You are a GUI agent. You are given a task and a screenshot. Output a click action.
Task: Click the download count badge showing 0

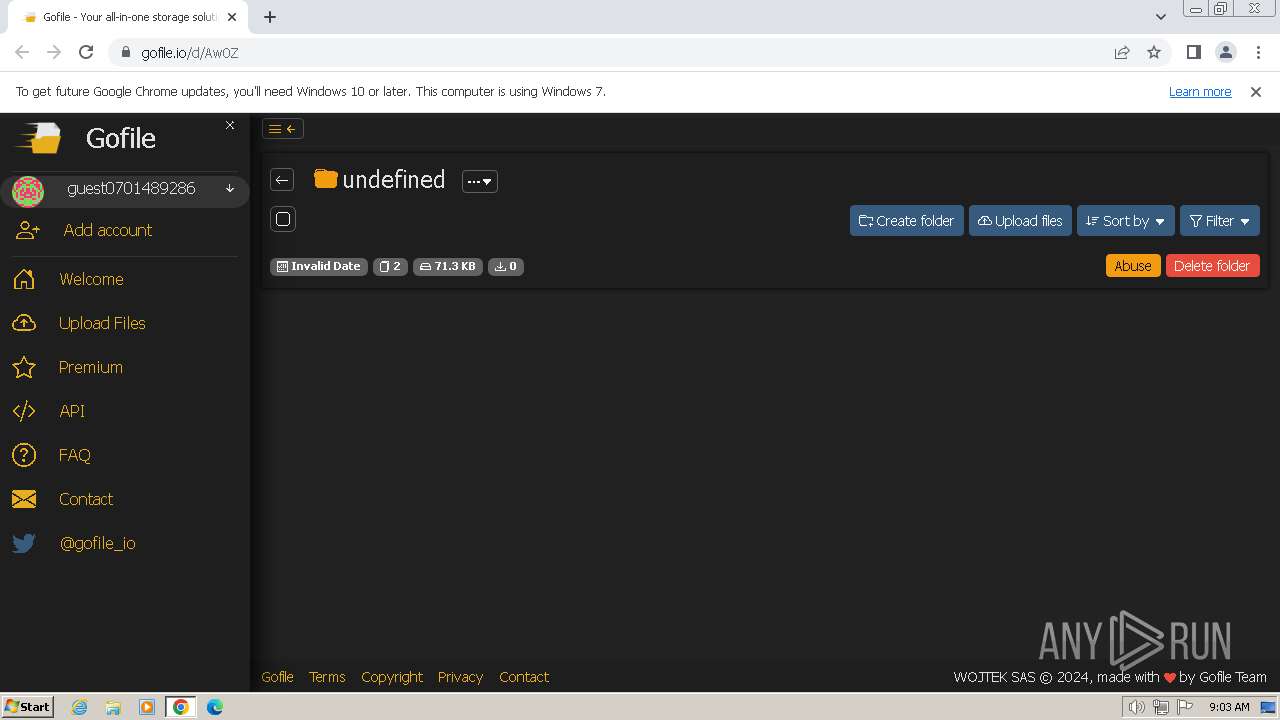[x=506, y=266]
